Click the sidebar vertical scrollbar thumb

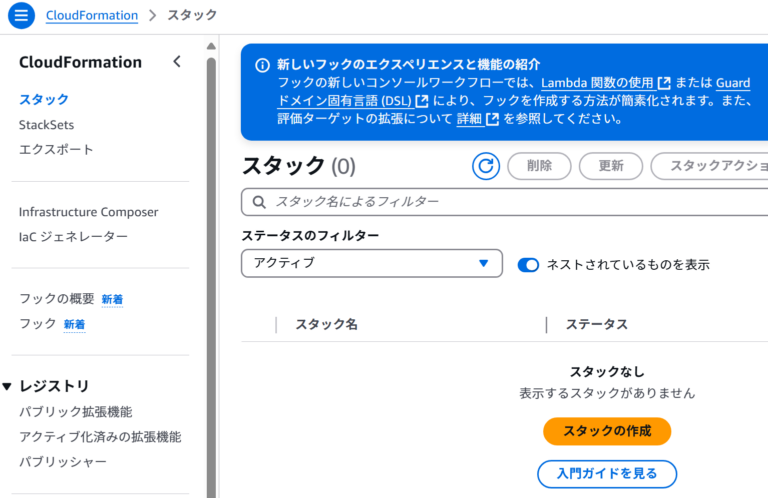coord(211,278)
